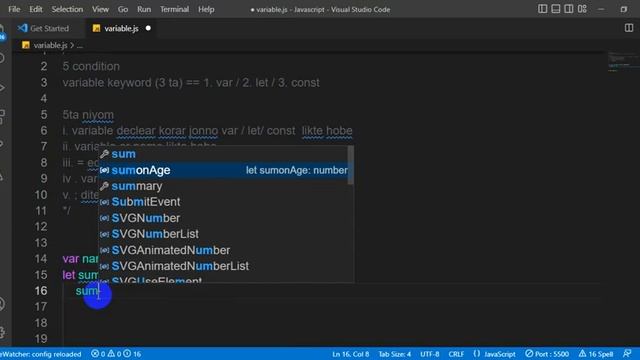Click 'Ln 16, Col 8' in status bar
The height and width of the screenshot is (360, 640).
(x=350, y=354)
